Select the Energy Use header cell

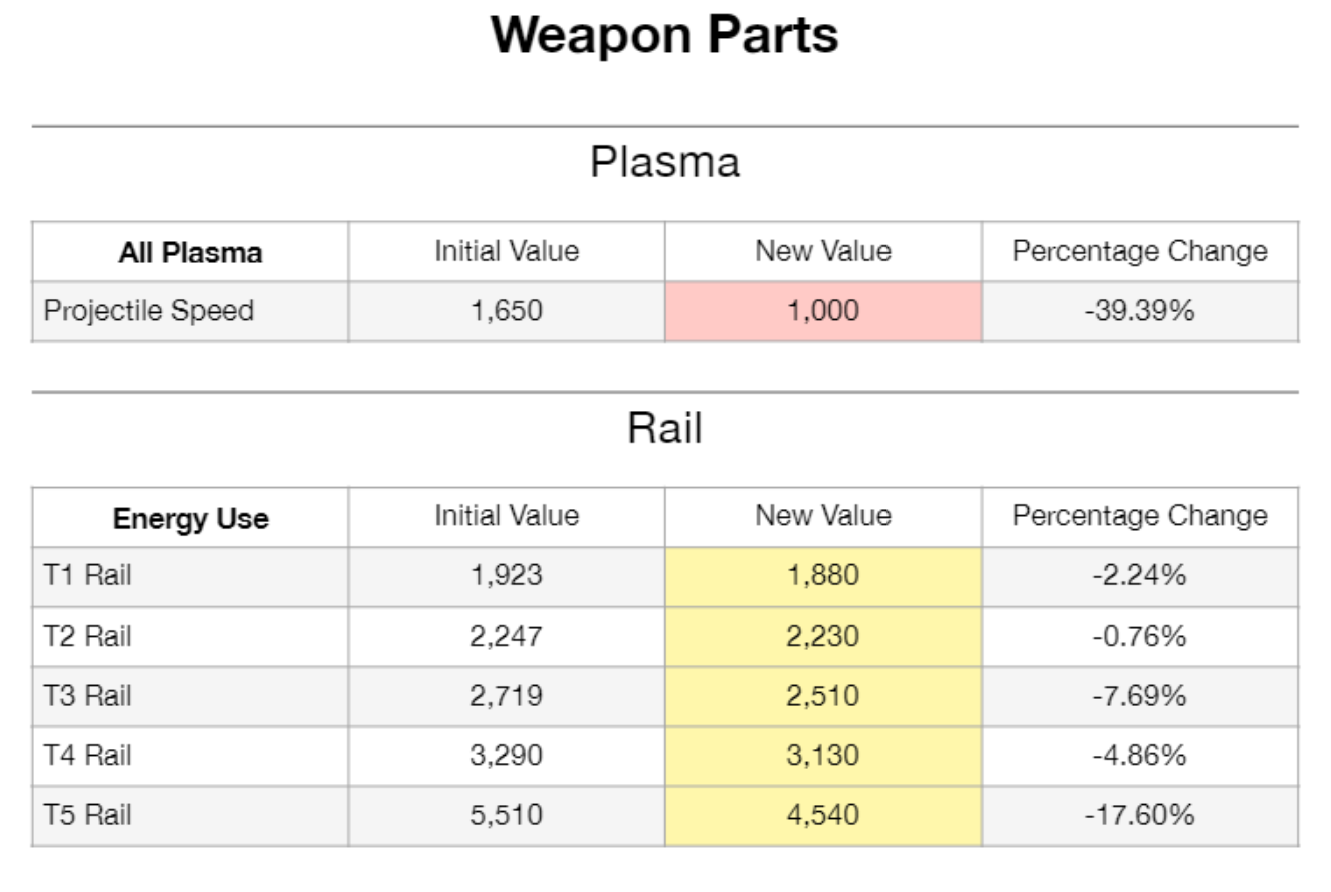[190, 518]
